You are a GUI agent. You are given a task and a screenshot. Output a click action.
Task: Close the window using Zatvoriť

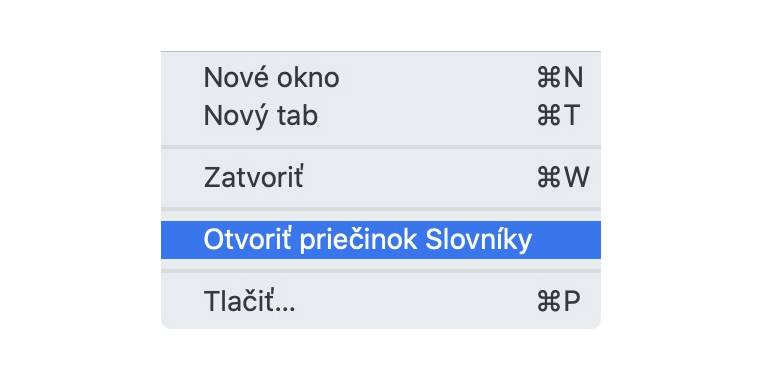point(381,177)
